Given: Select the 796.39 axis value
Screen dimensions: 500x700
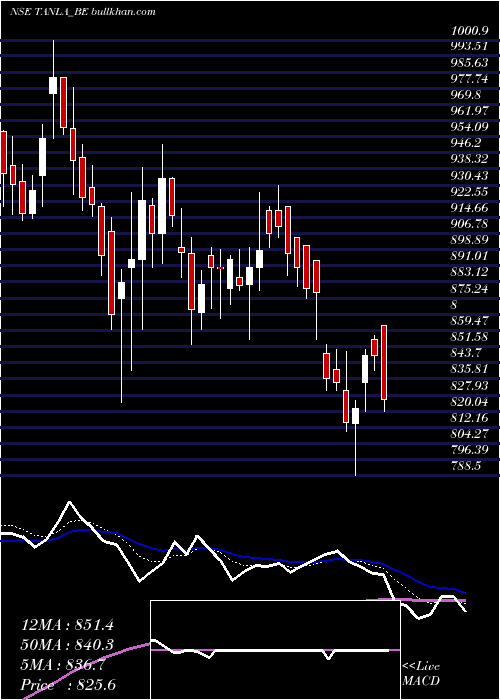Looking at the screenshot, I should click(x=471, y=450).
